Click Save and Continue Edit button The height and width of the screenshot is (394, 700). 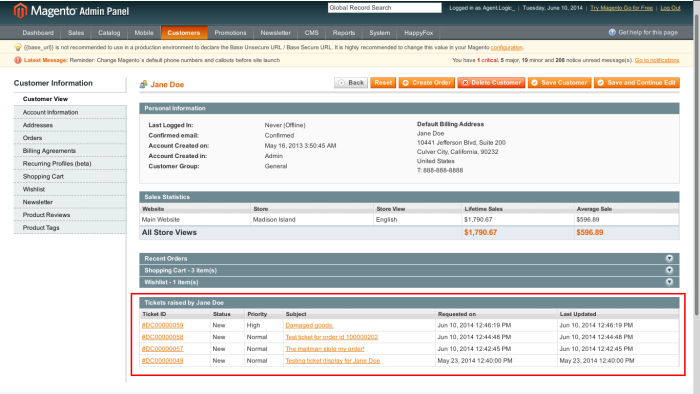click(x=637, y=83)
